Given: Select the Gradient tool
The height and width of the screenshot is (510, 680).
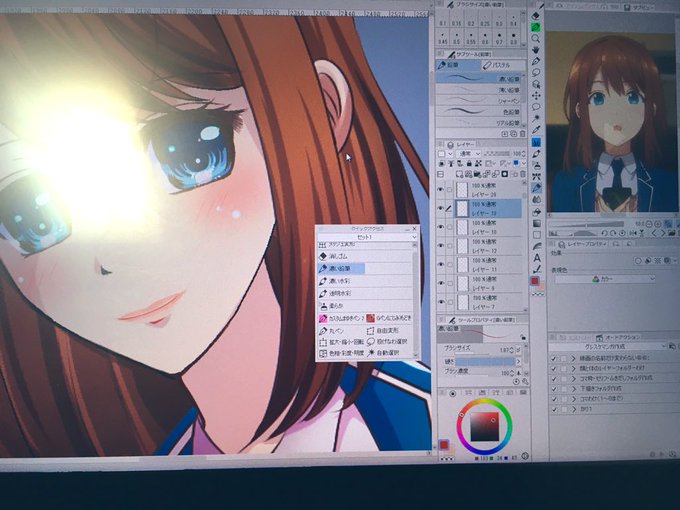Looking at the screenshot, I should click(x=537, y=224).
